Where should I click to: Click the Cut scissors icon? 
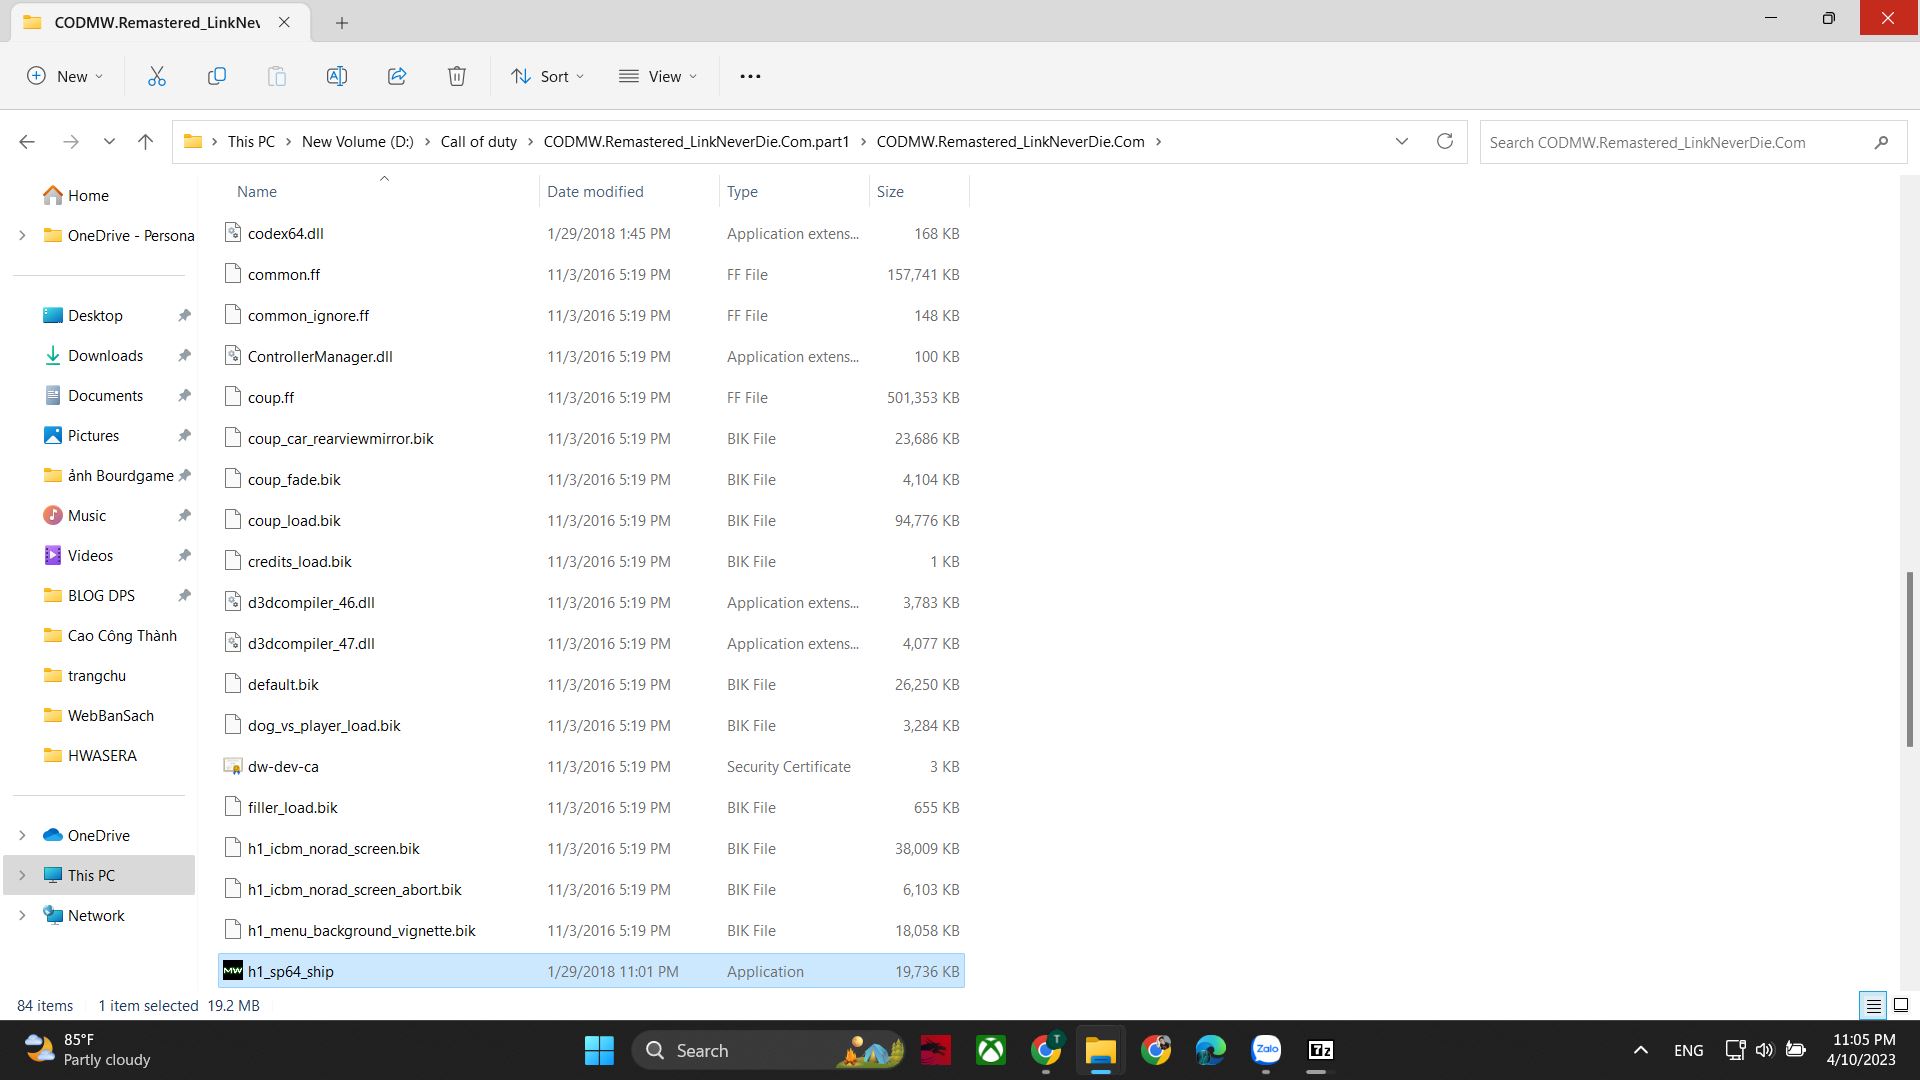(x=157, y=76)
